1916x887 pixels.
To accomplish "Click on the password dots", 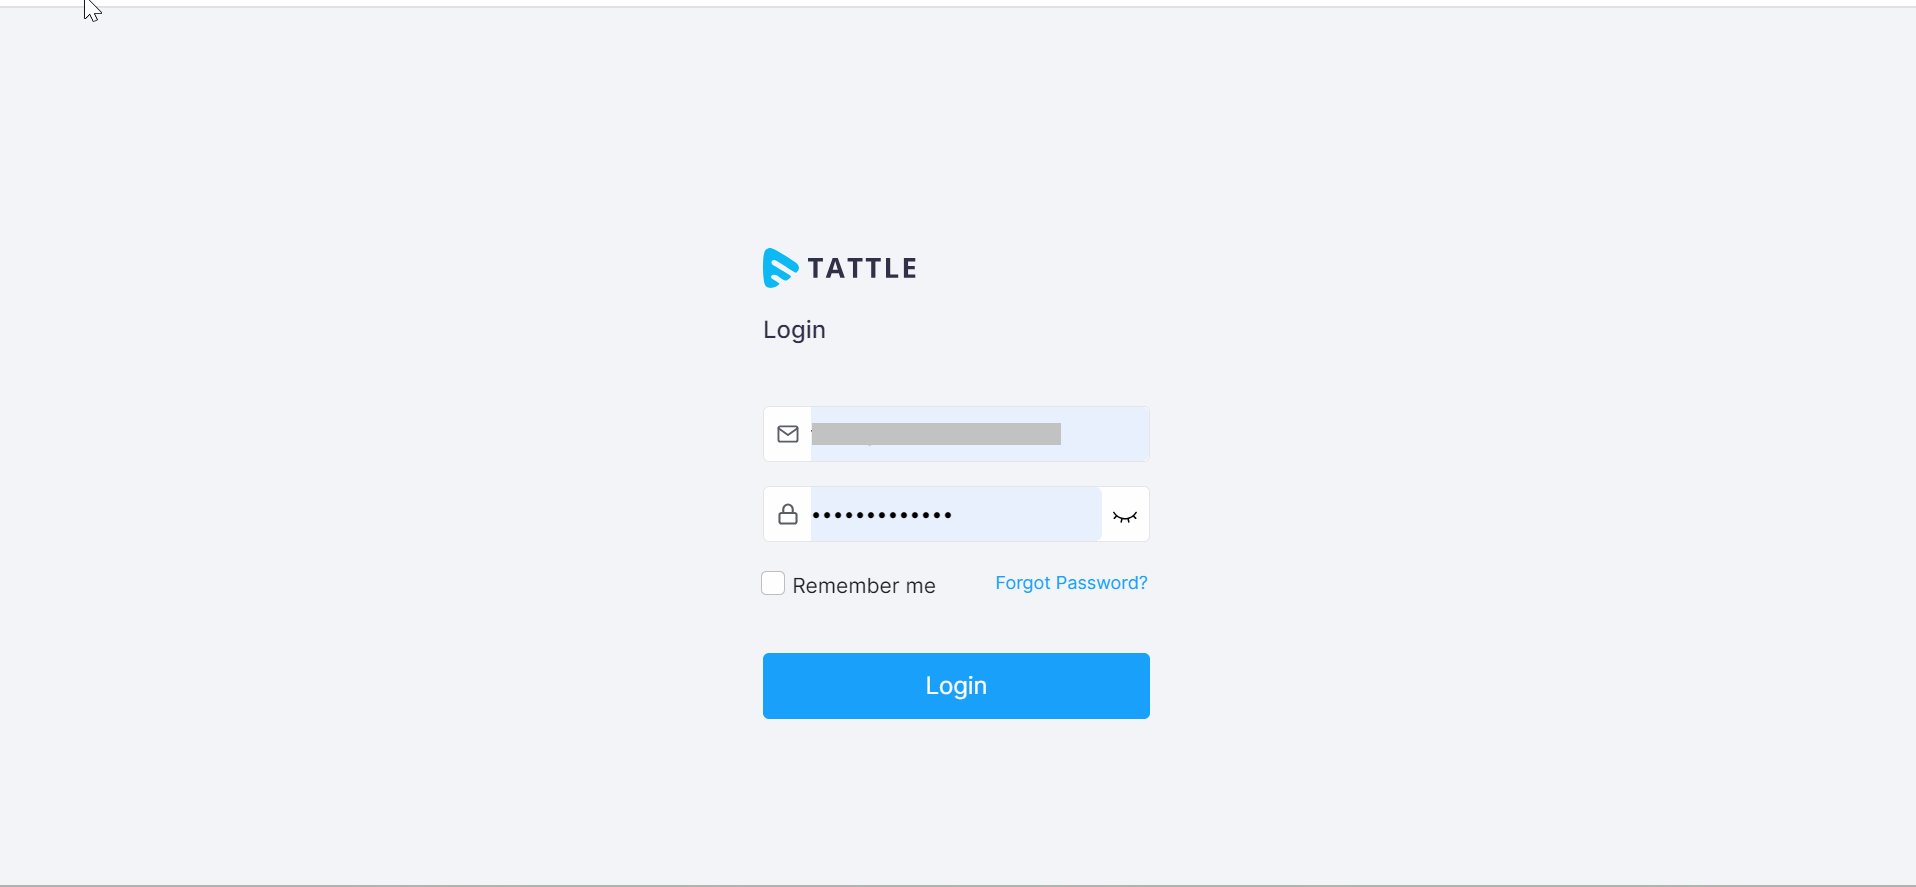I will click(x=882, y=515).
